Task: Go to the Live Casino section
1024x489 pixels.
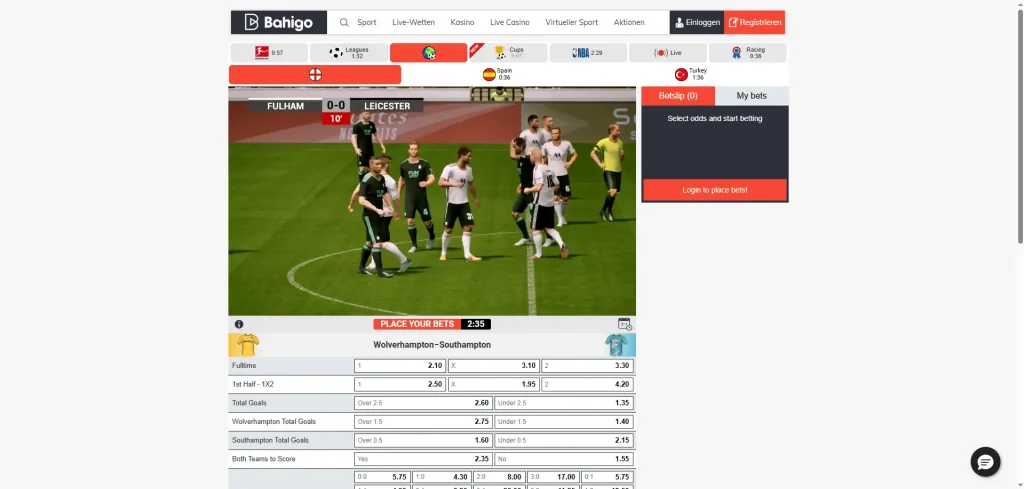Action: pos(510,22)
